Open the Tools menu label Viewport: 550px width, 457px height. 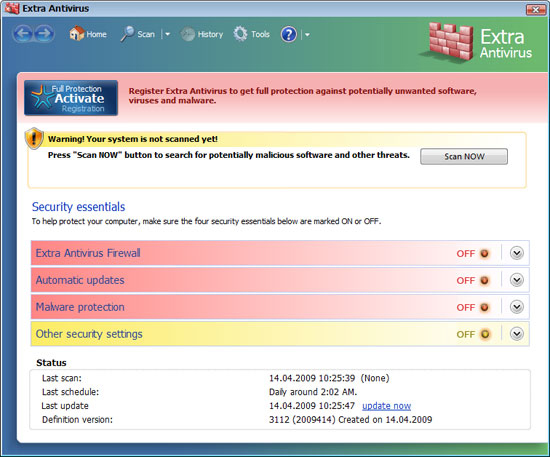[260, 34]
